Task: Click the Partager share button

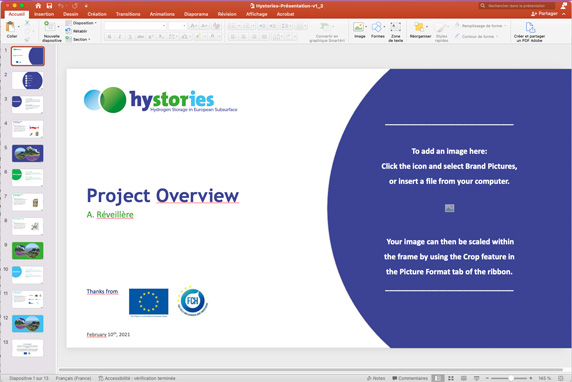Action: (x=544, y=13)
